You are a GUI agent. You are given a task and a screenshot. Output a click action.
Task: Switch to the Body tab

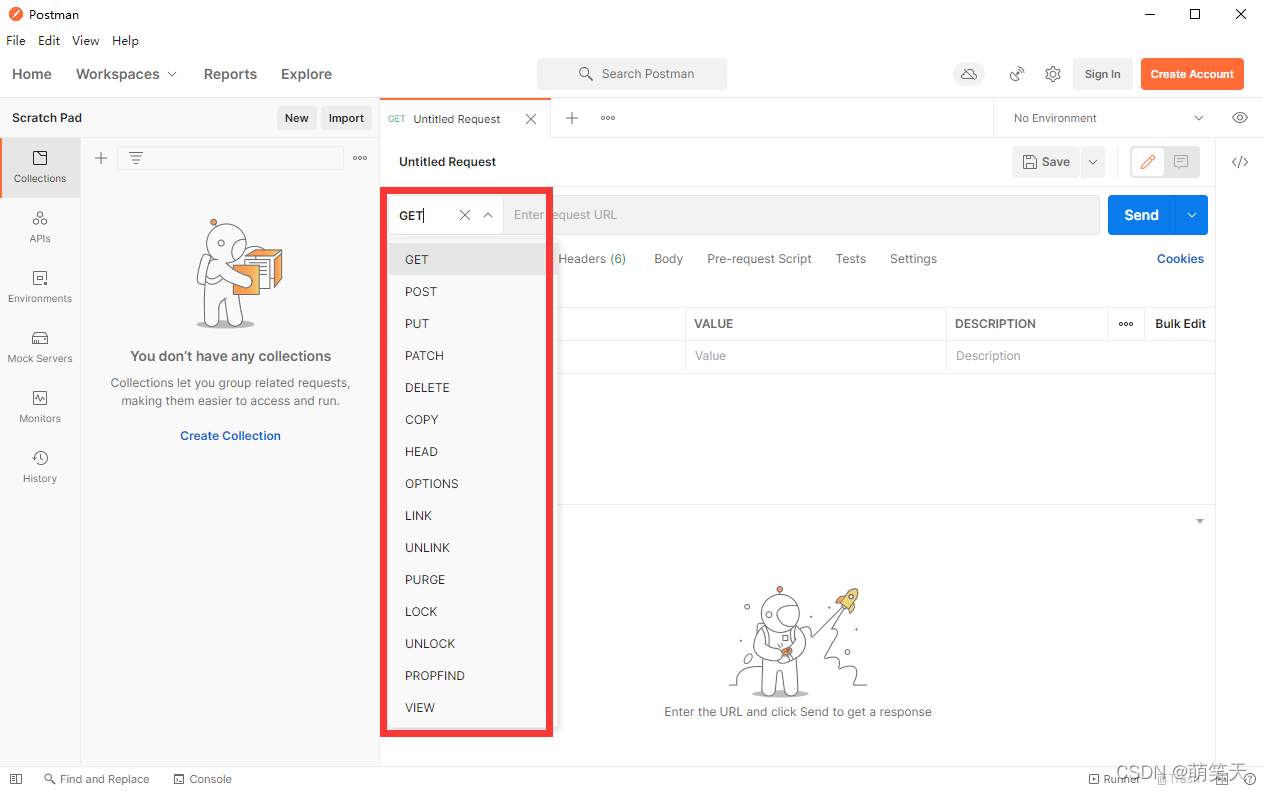coord(668,259)
